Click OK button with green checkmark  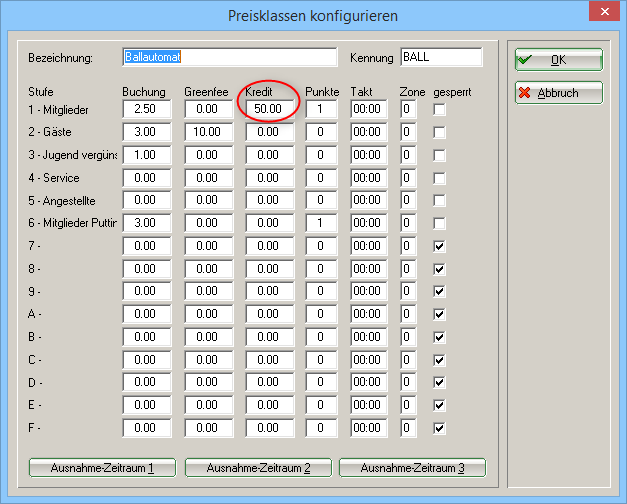tap(558, 60)
